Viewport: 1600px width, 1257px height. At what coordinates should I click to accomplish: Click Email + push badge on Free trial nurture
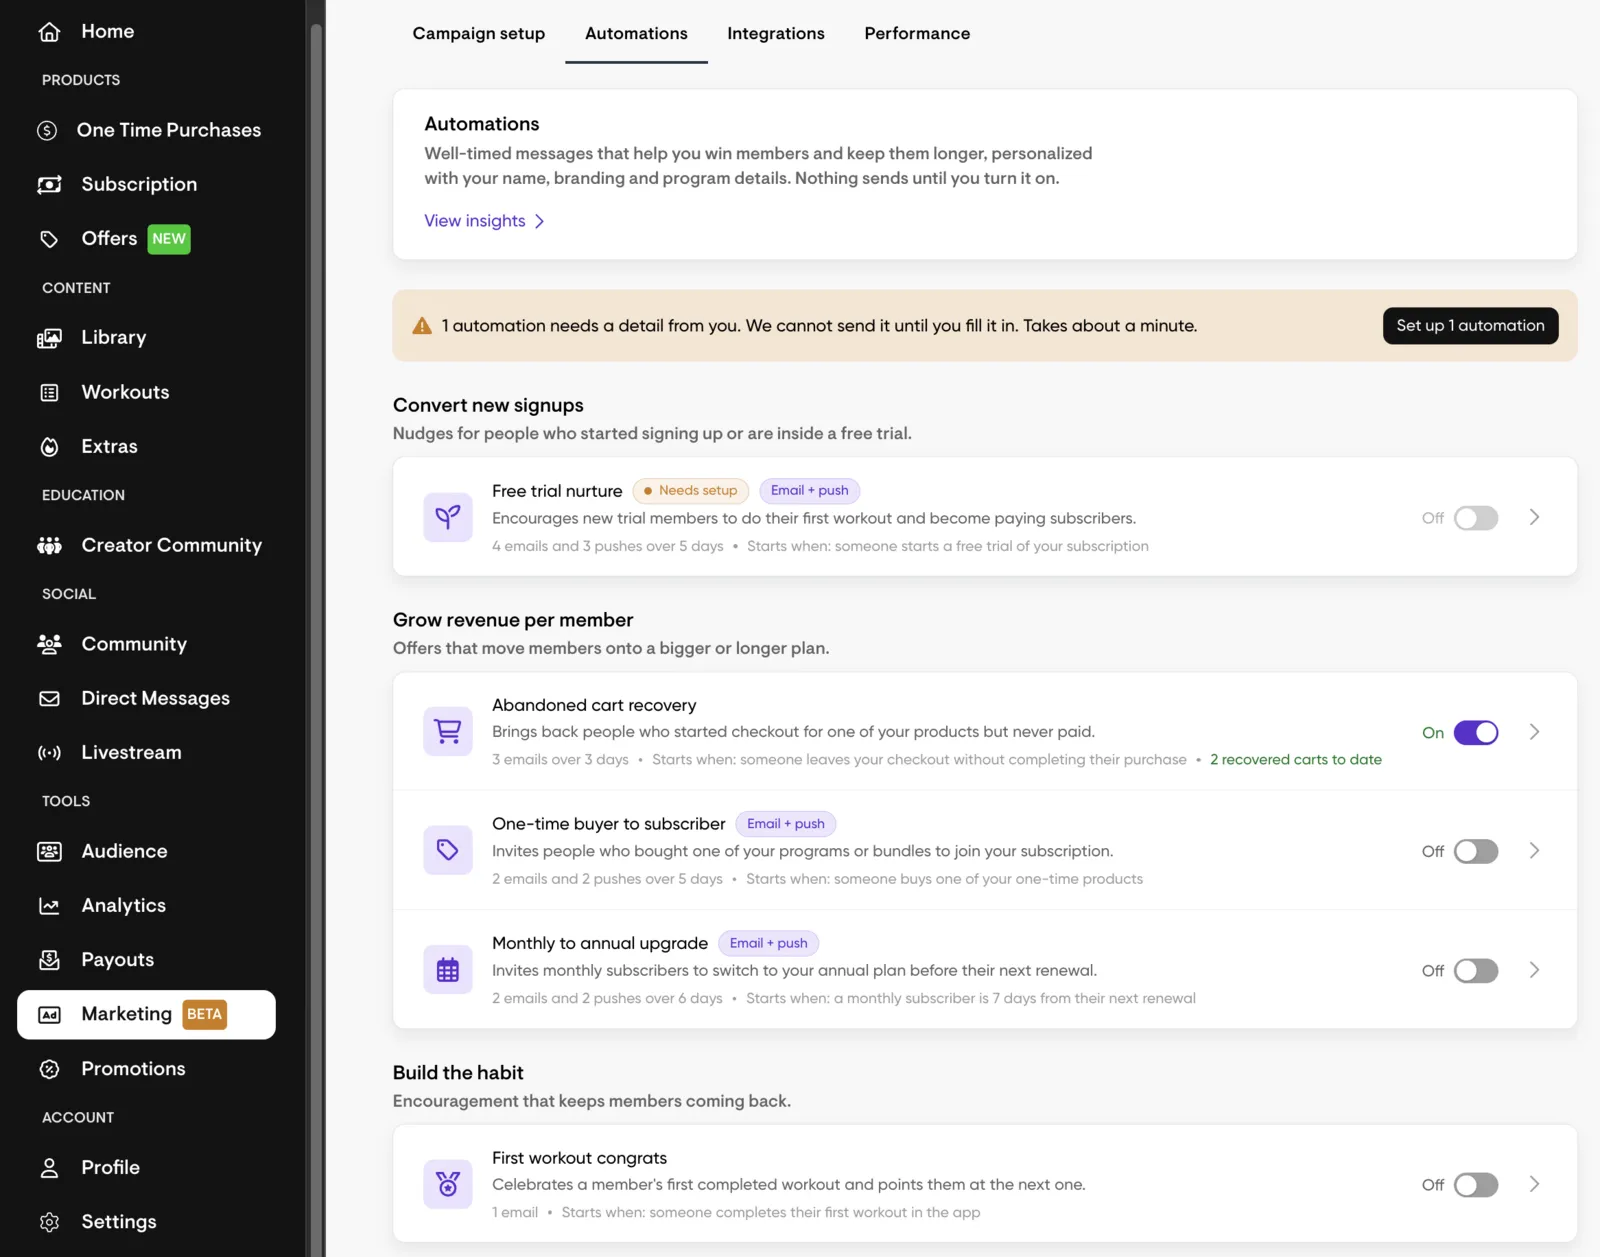click(810, 491)
